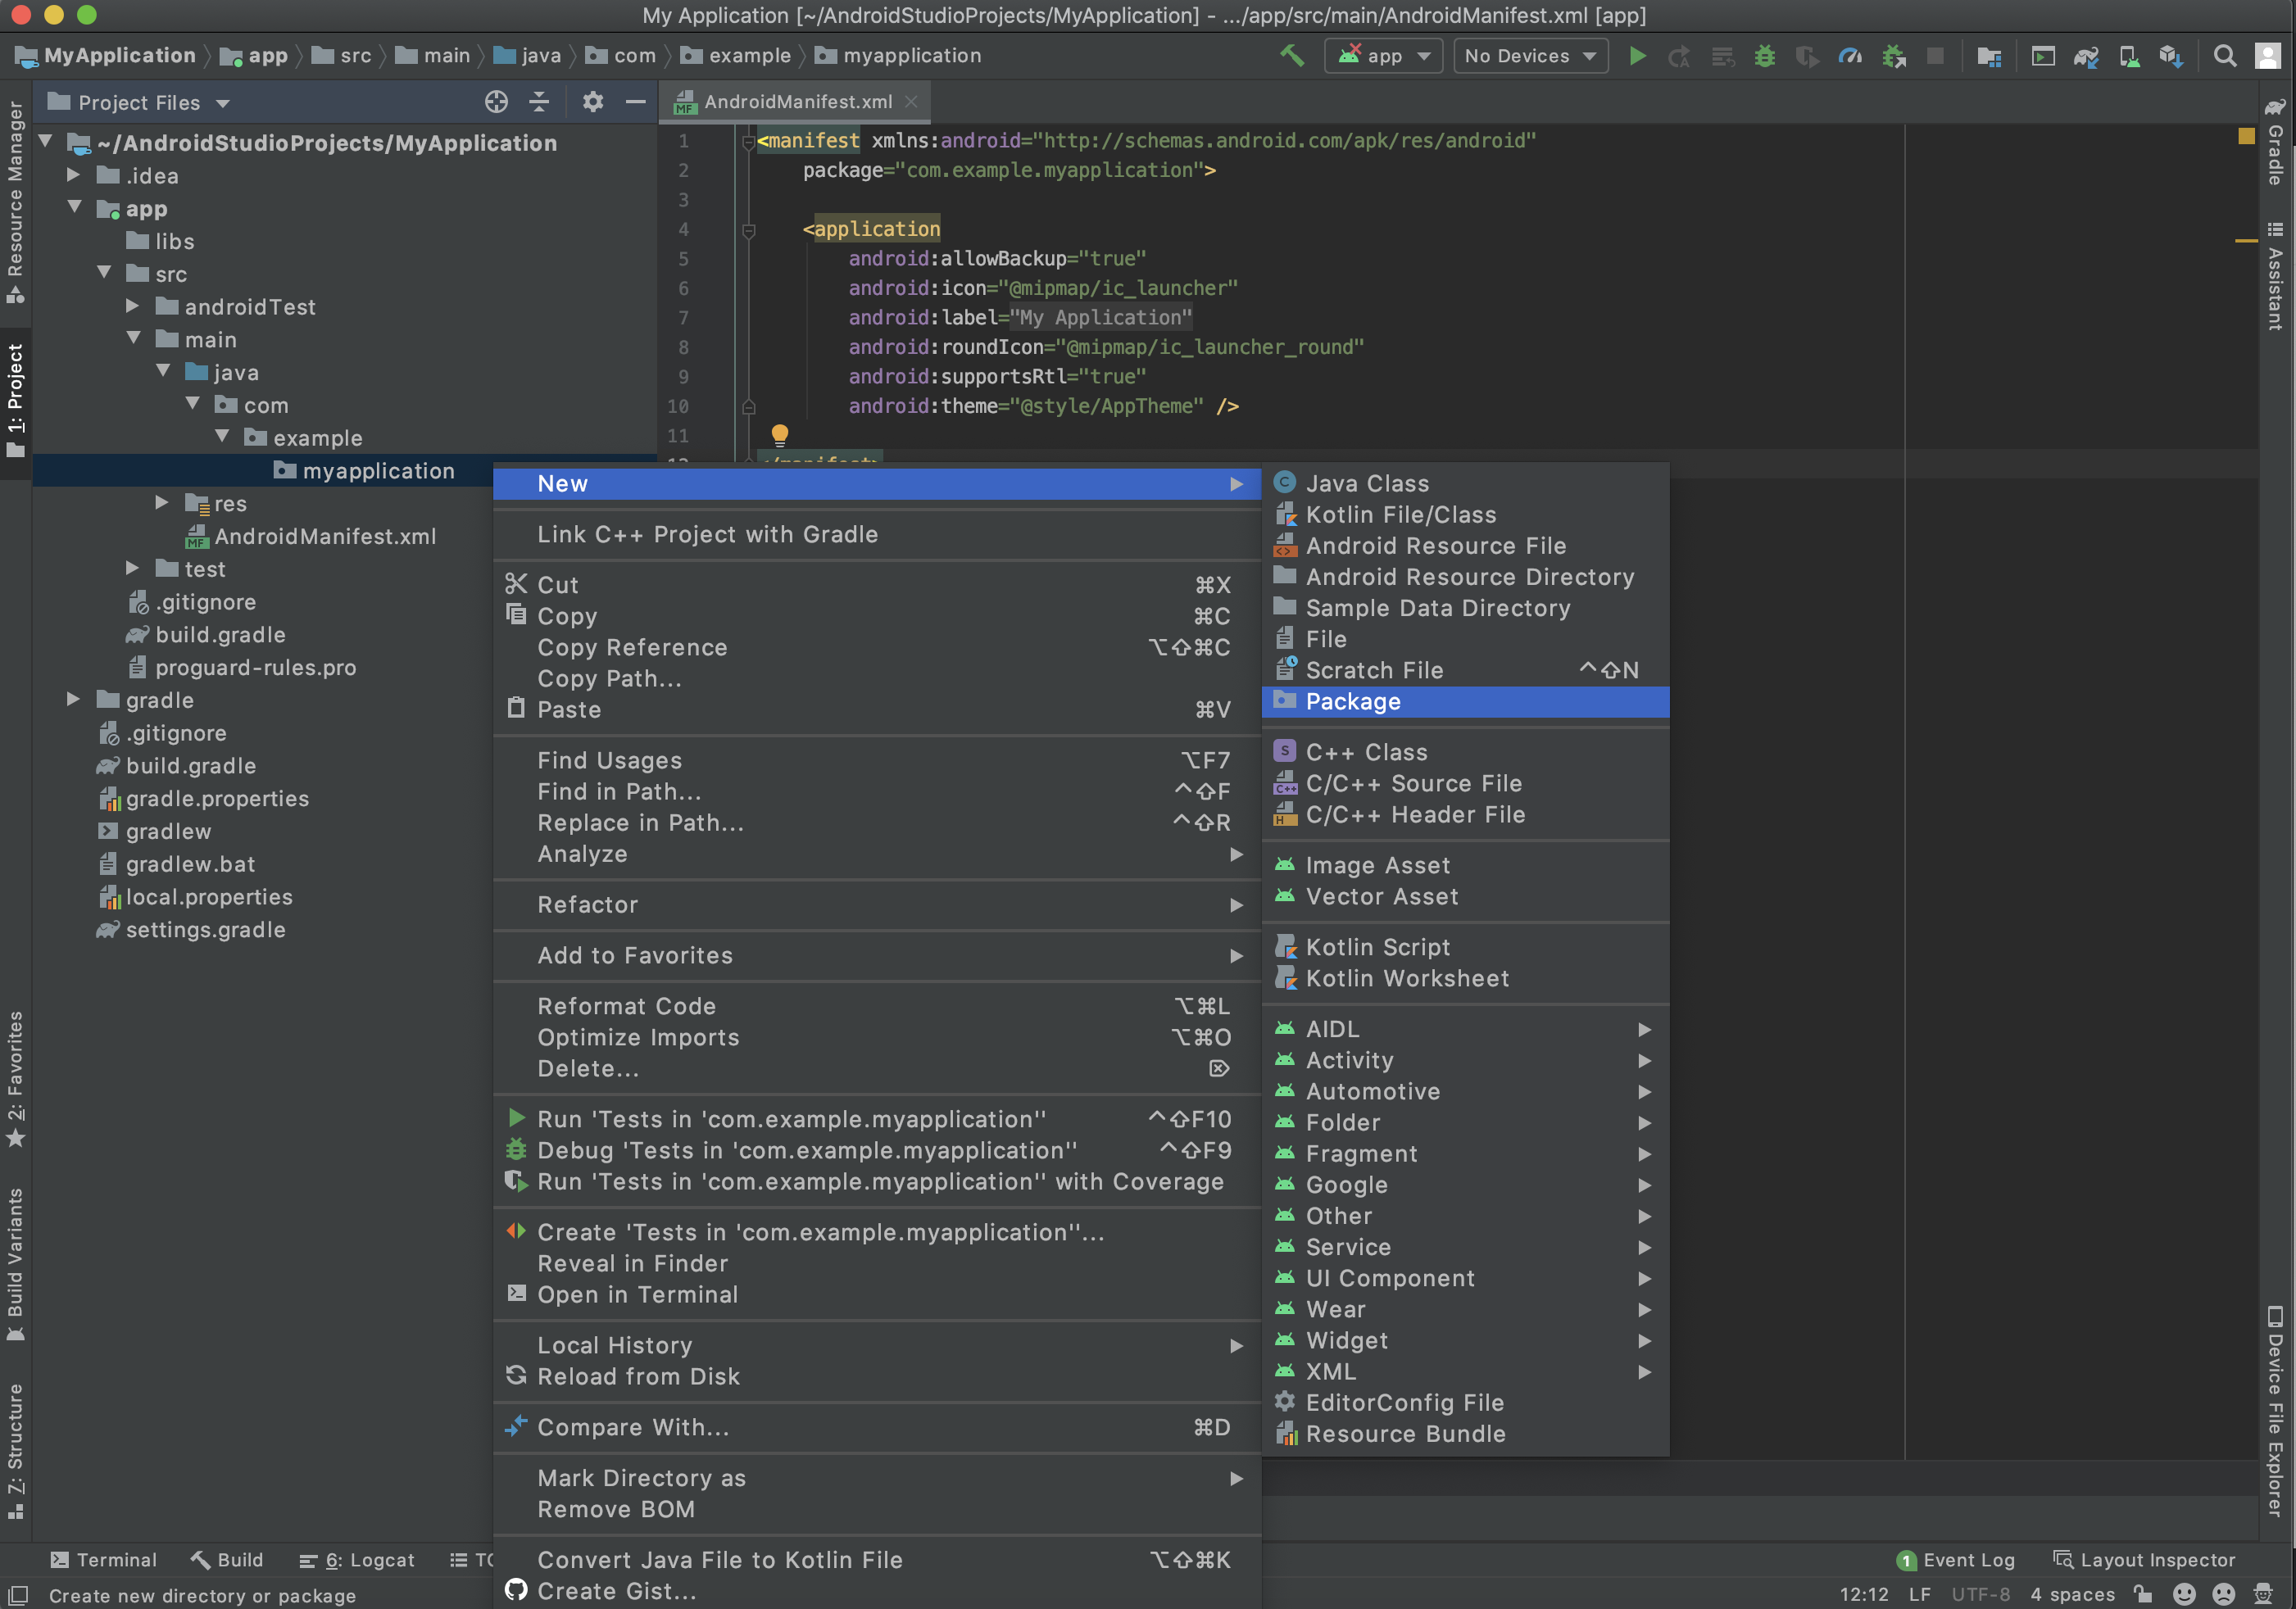This screenshot has width=2296, height=1609.
Task: Open the No Devices dropdown
Action: tap(1530, 56)
